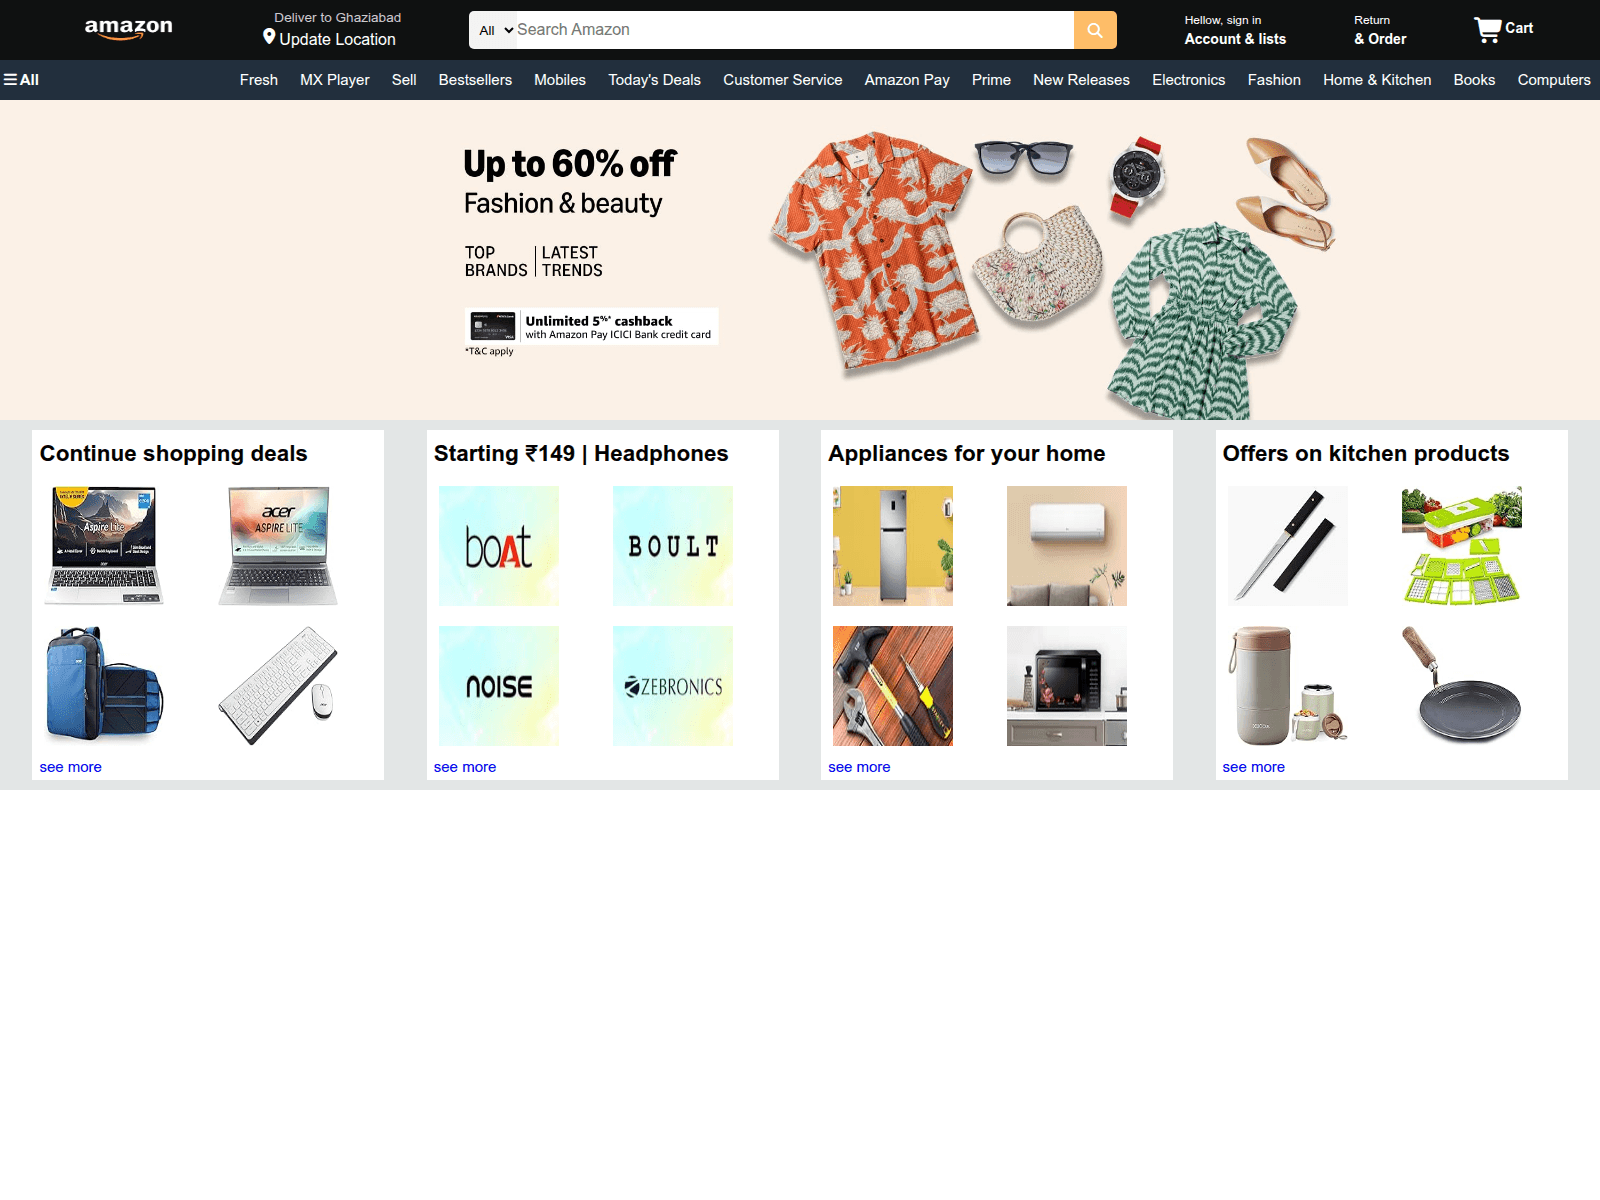Screen dimensions: 1600x1200
Task: Open Account & lists menu
Action: [1235, 30]
